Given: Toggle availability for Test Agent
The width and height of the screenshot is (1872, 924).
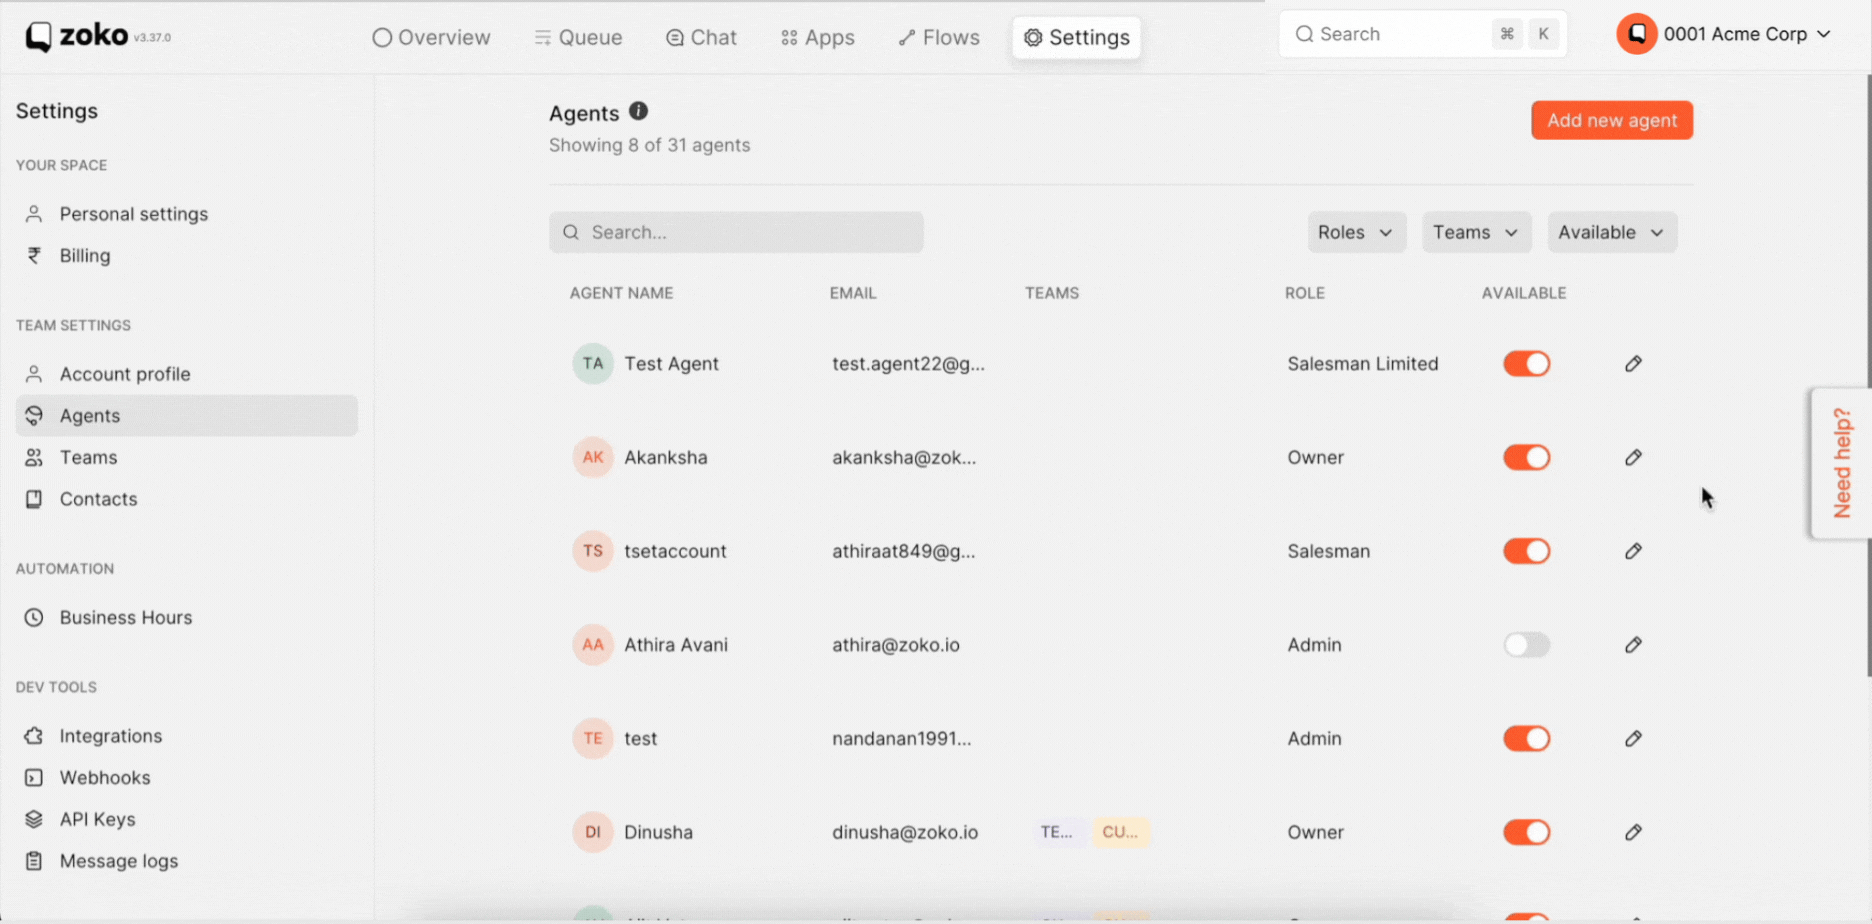Looking at the screenshot, I should click(x=1527, y=364).
